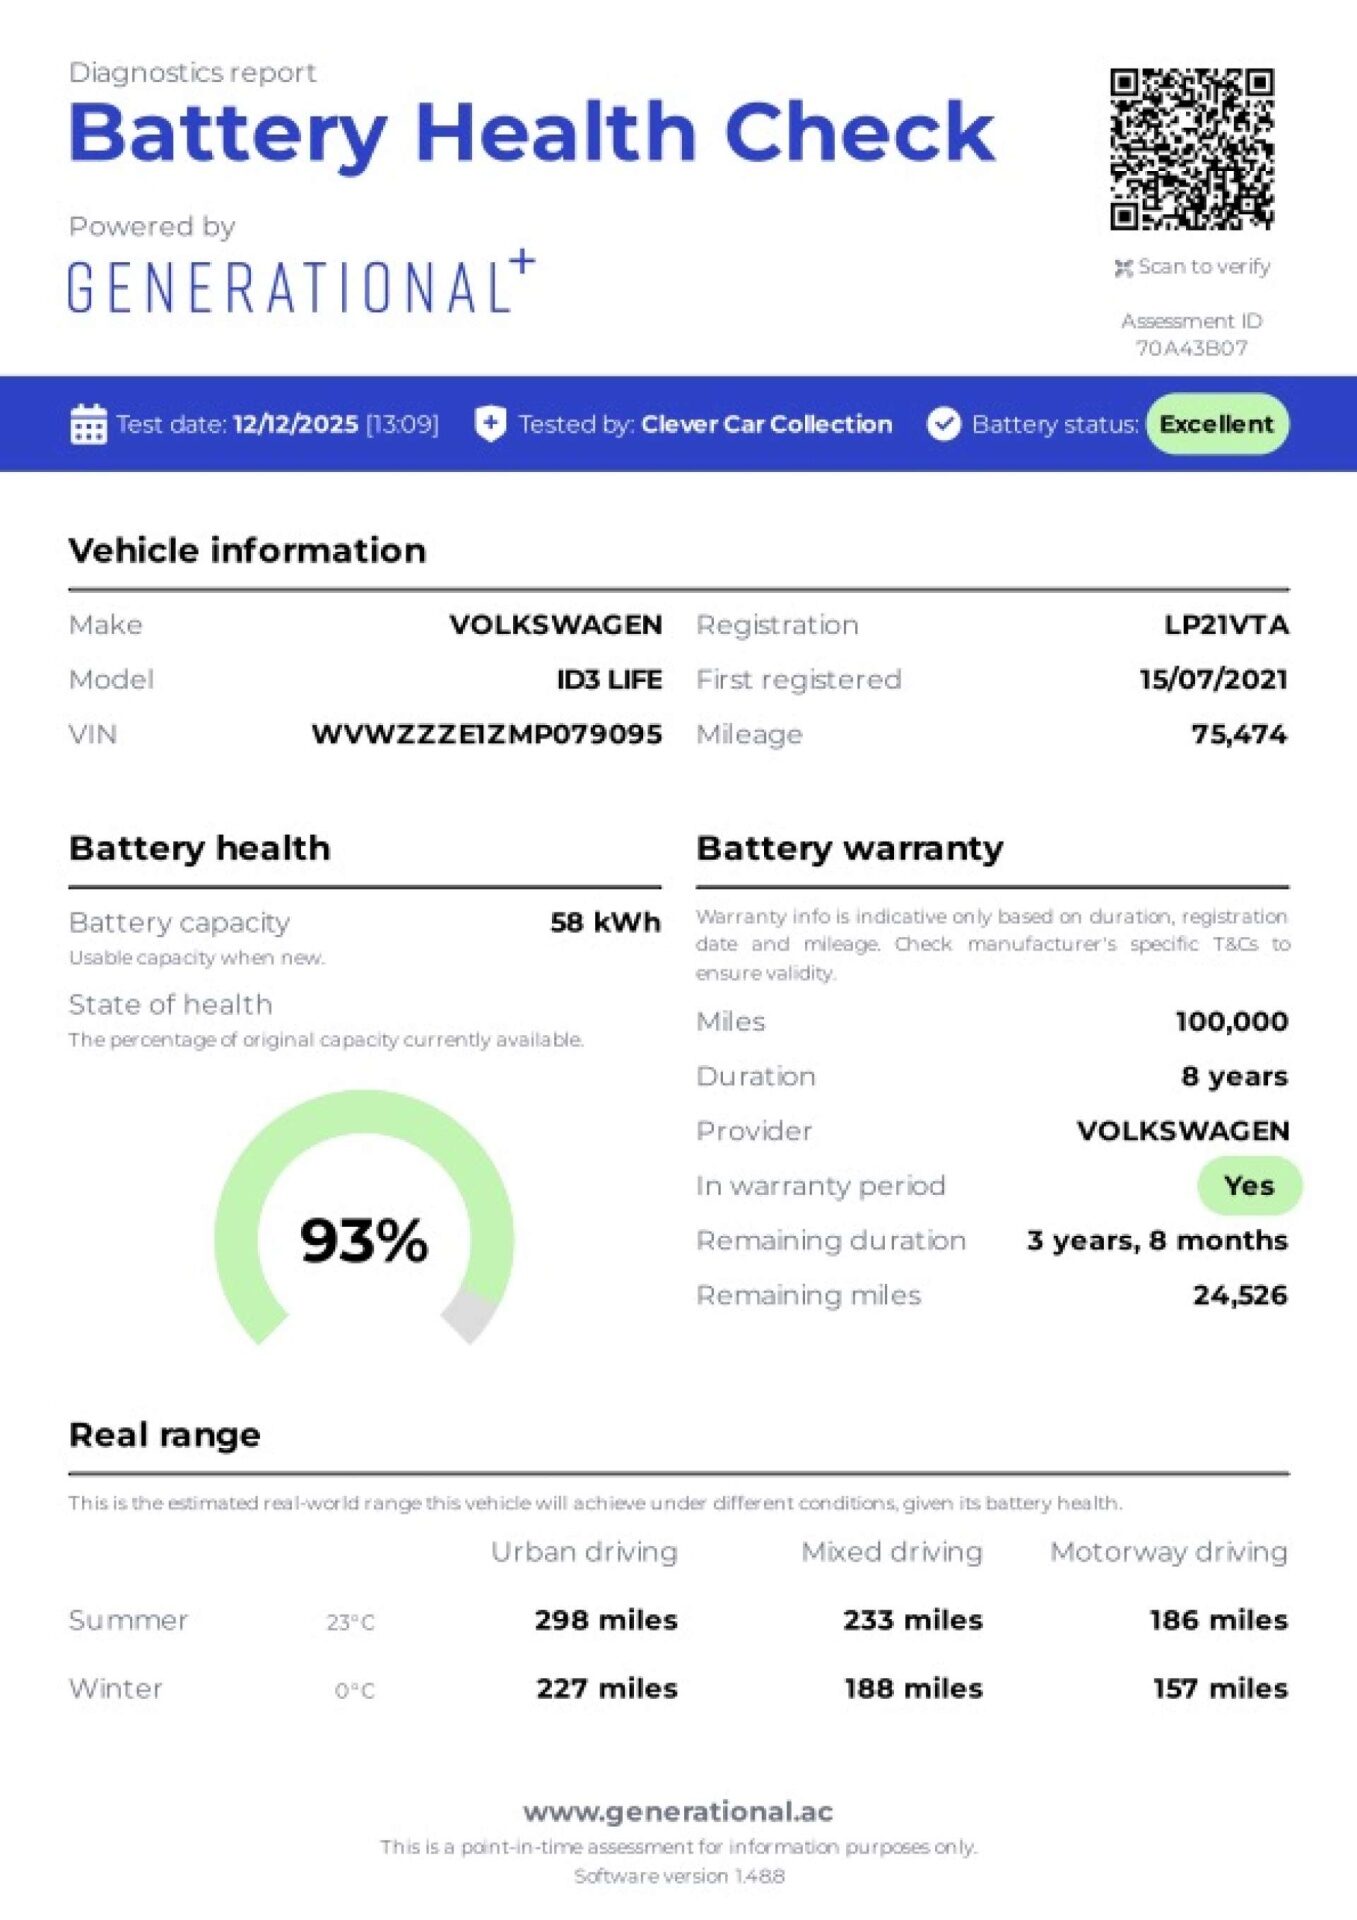Select winter urban range 227 miles
The width and height of the screenshot is (1357, 1920).
(607, 1689)
